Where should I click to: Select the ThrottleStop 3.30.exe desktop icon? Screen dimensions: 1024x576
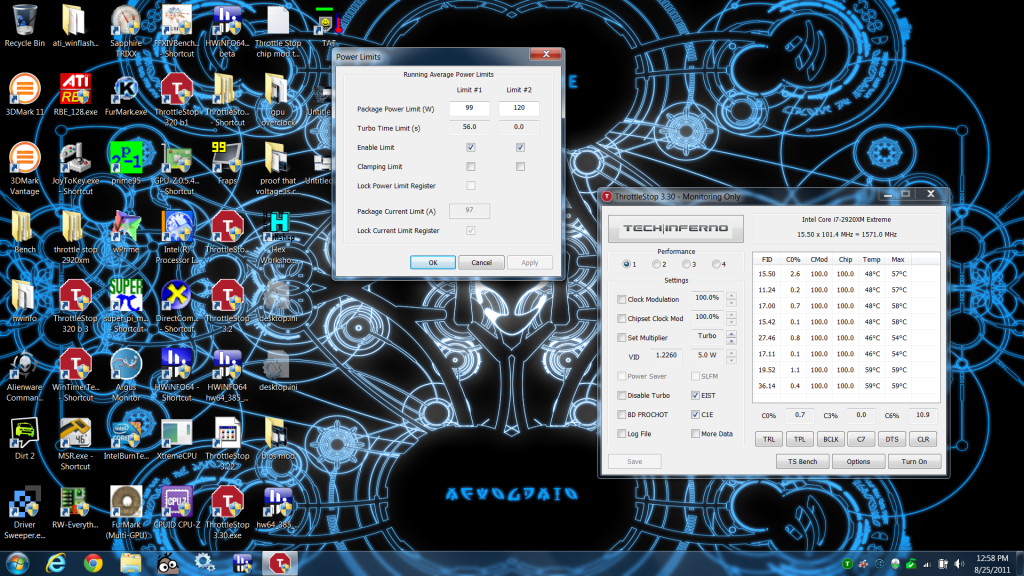click(x=227, y=512)
